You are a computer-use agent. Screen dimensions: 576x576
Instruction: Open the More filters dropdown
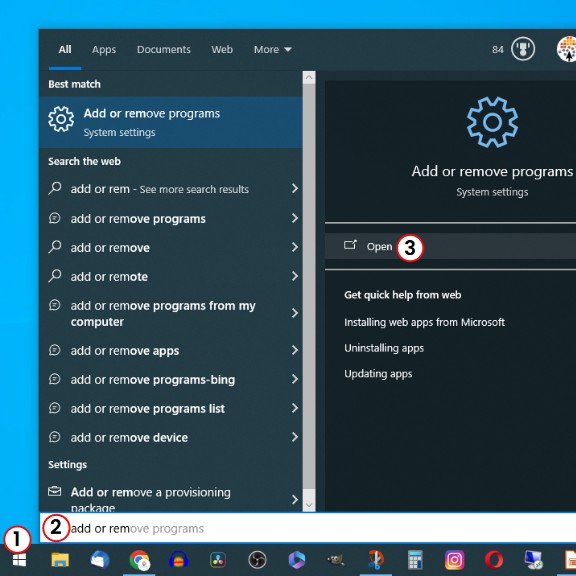tap(273, 49)
